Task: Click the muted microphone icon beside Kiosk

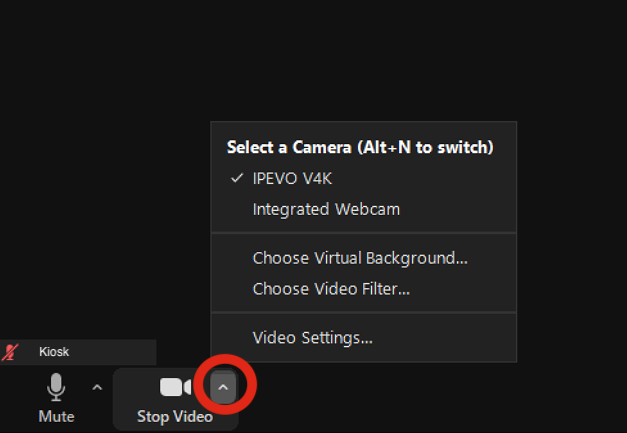Action: click(x=10, y=352)
